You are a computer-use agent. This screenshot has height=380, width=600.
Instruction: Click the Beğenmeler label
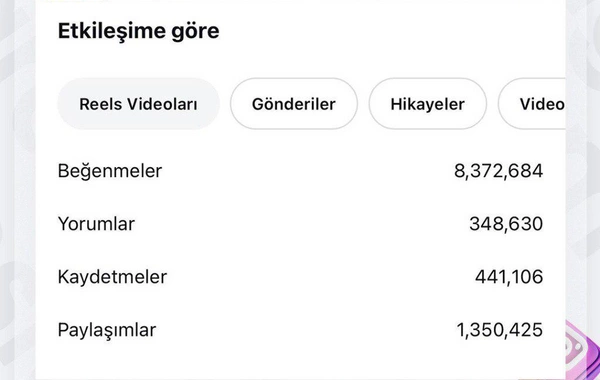[110, 171]
